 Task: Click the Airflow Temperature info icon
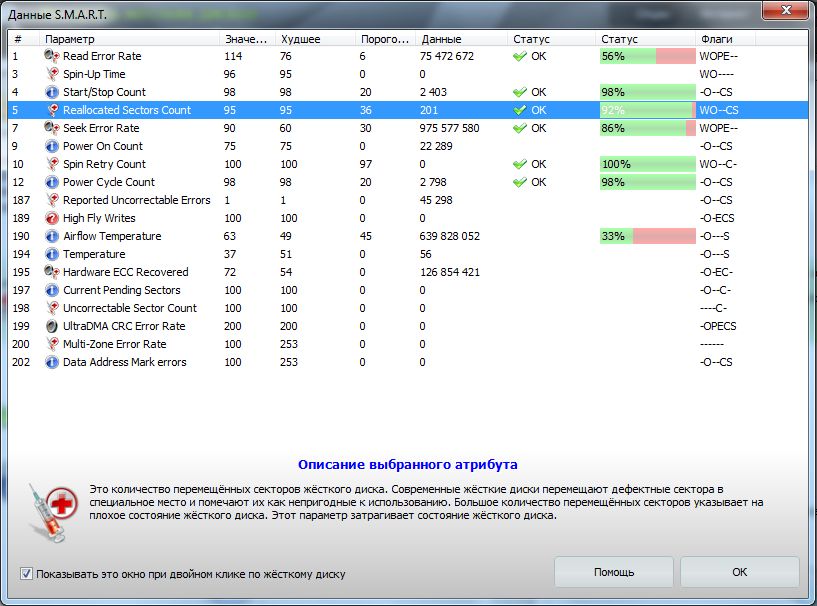[52, 236]
